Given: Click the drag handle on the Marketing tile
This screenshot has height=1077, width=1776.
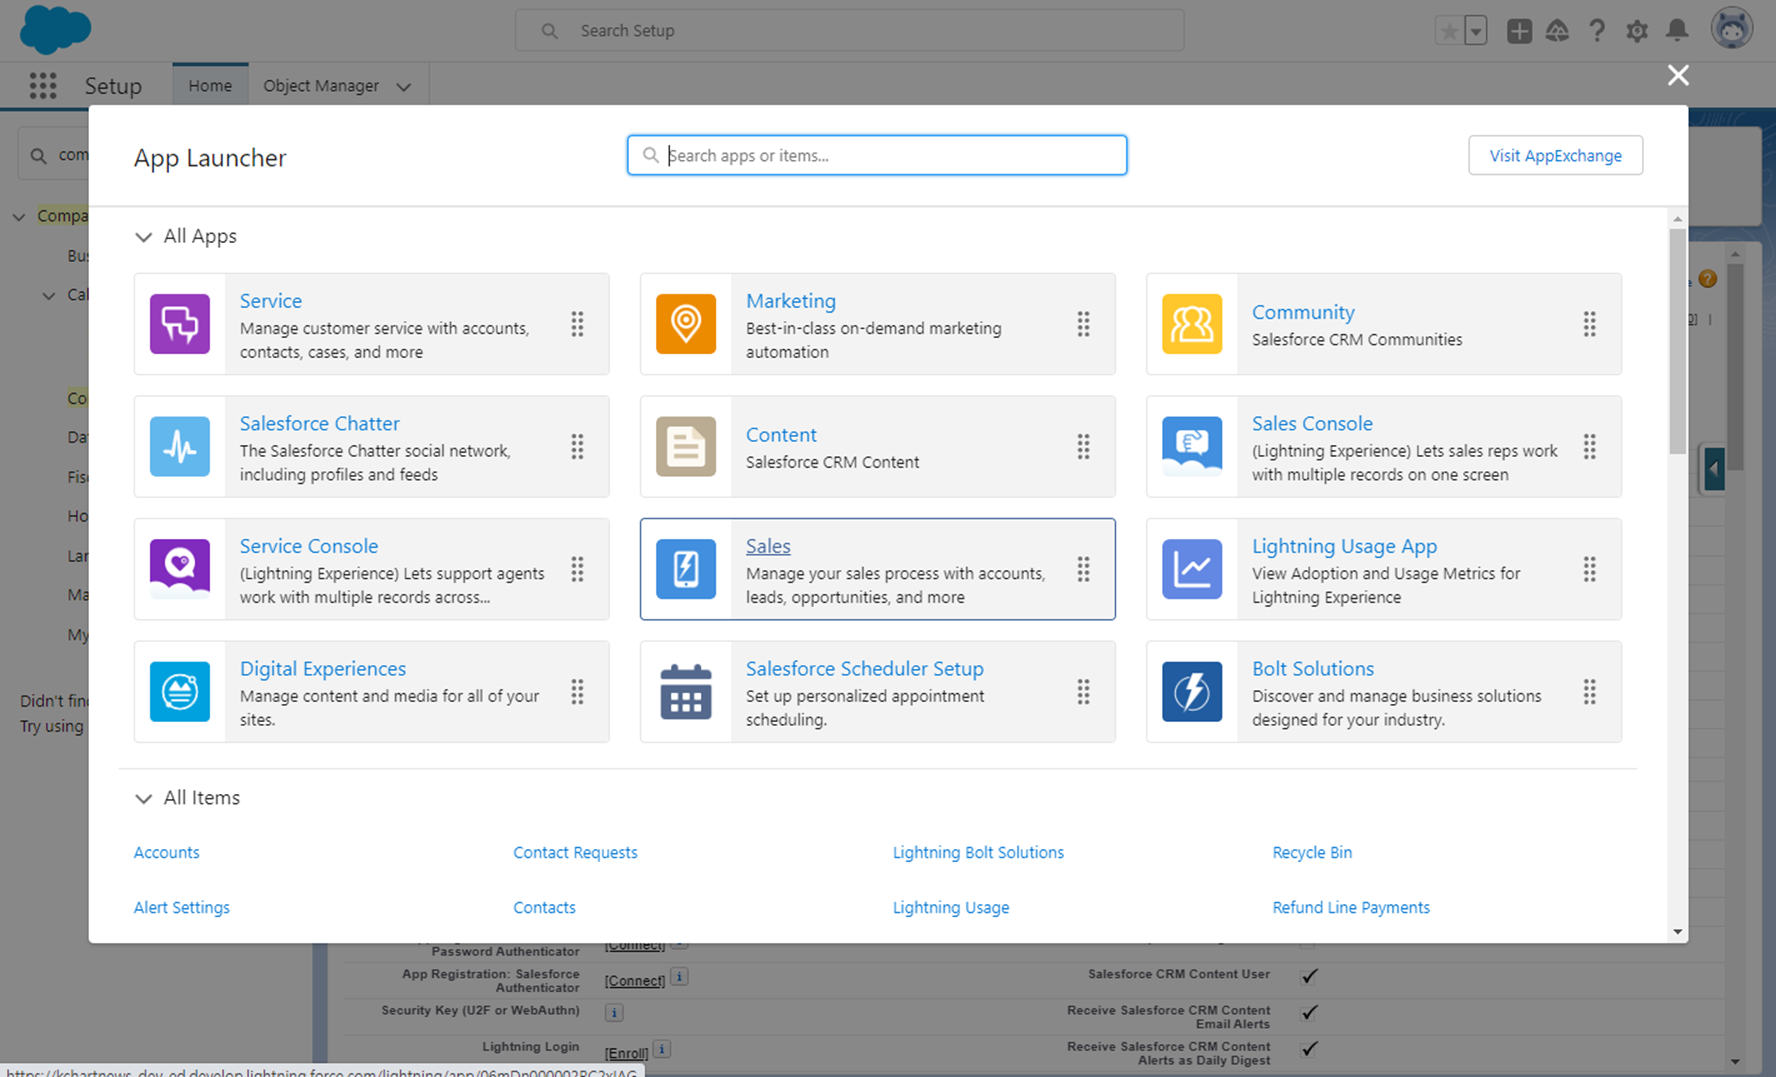Looking at the screenshot, I should (1083, 324).
